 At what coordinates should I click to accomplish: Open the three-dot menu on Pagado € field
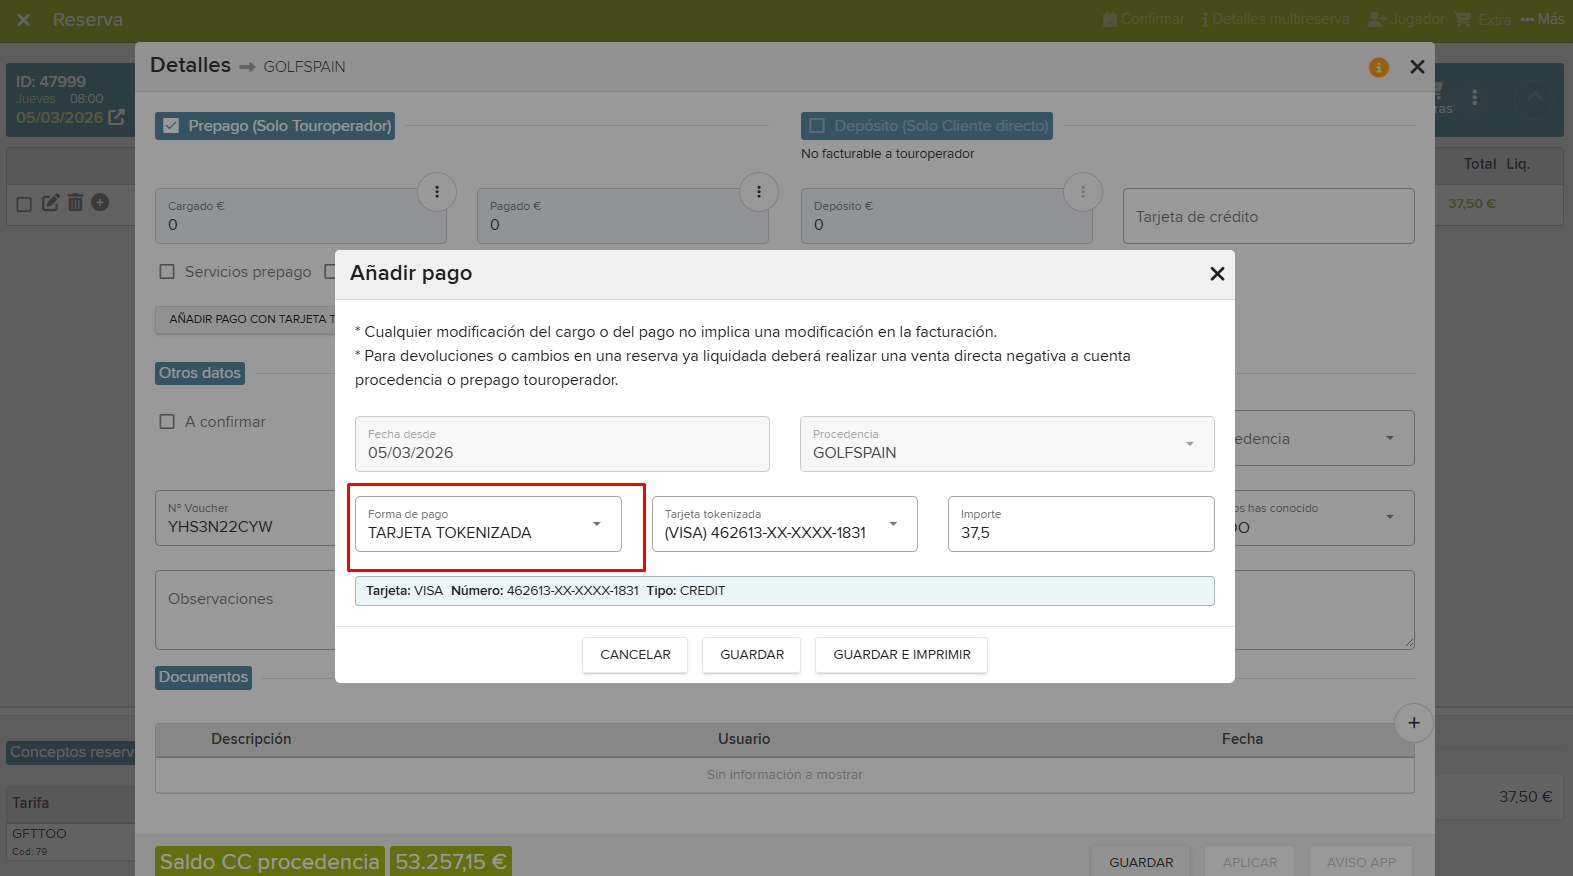tap(759, 192)
